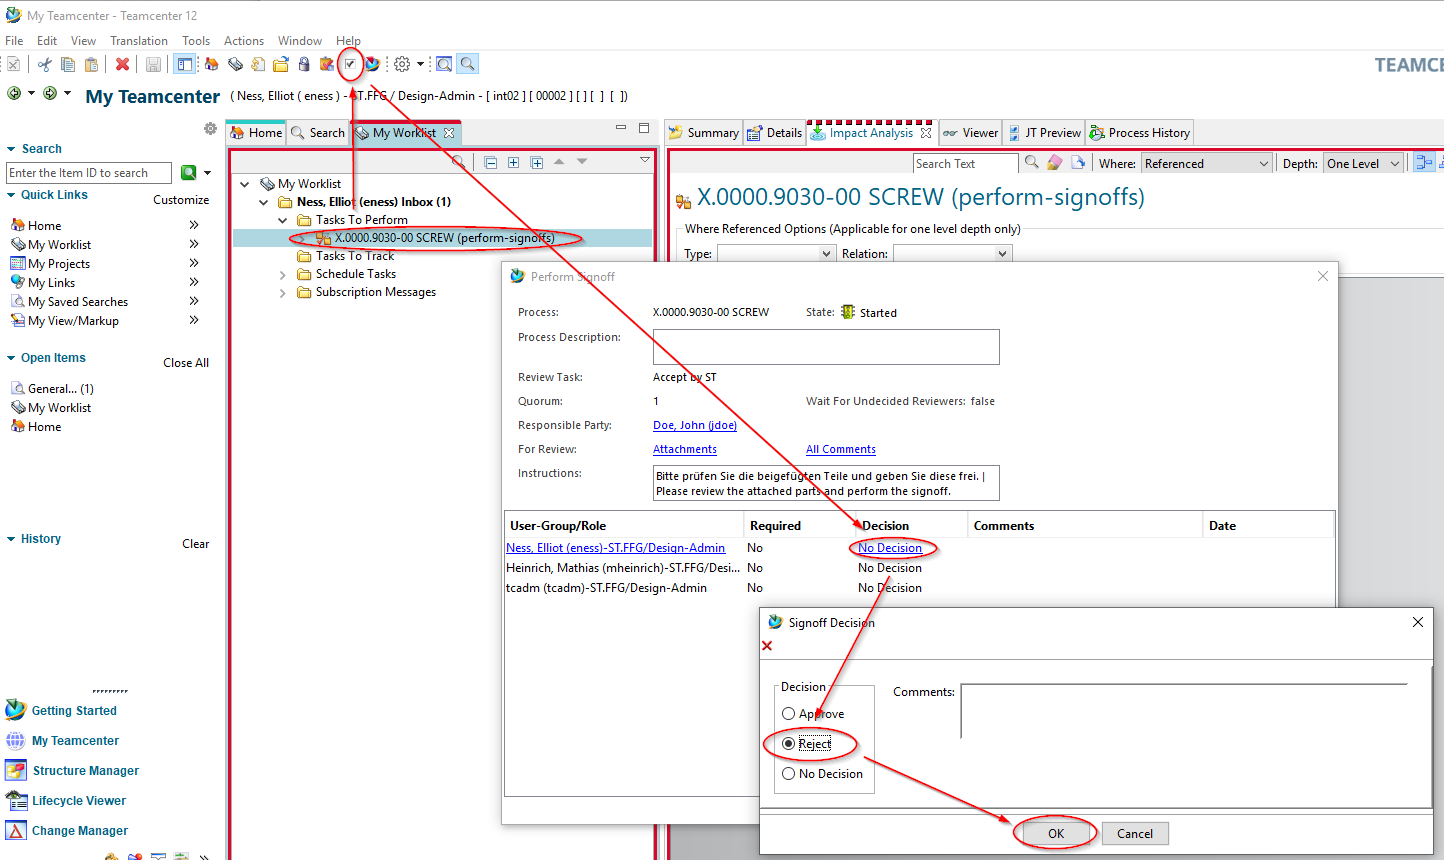Click the My Worklist toolbar icon

[235, 64]
